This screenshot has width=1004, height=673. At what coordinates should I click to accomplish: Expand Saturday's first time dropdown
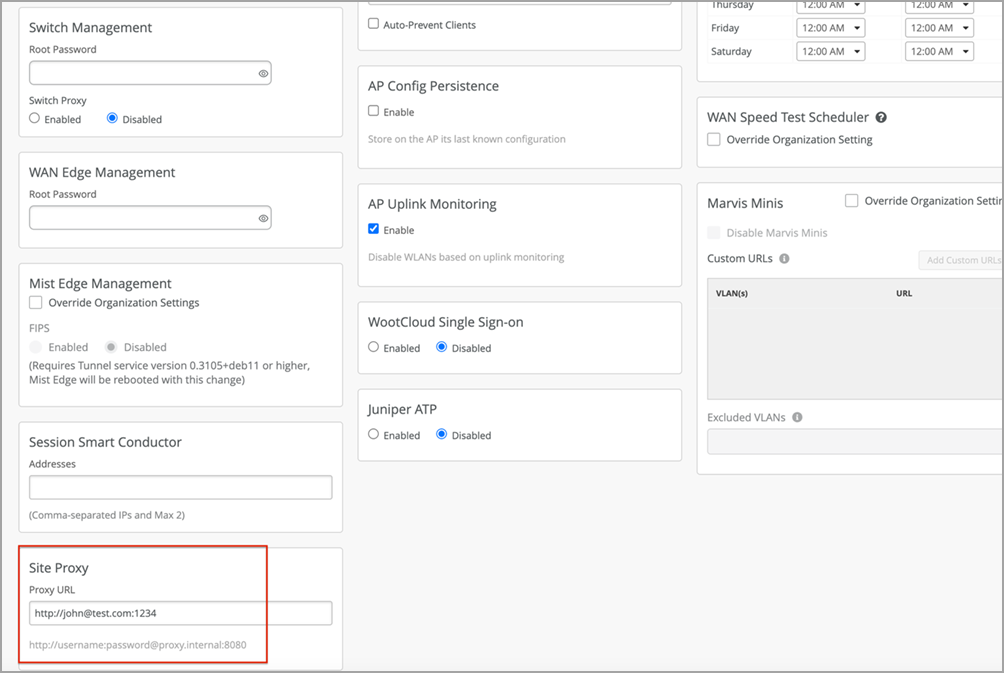[830, 52]
